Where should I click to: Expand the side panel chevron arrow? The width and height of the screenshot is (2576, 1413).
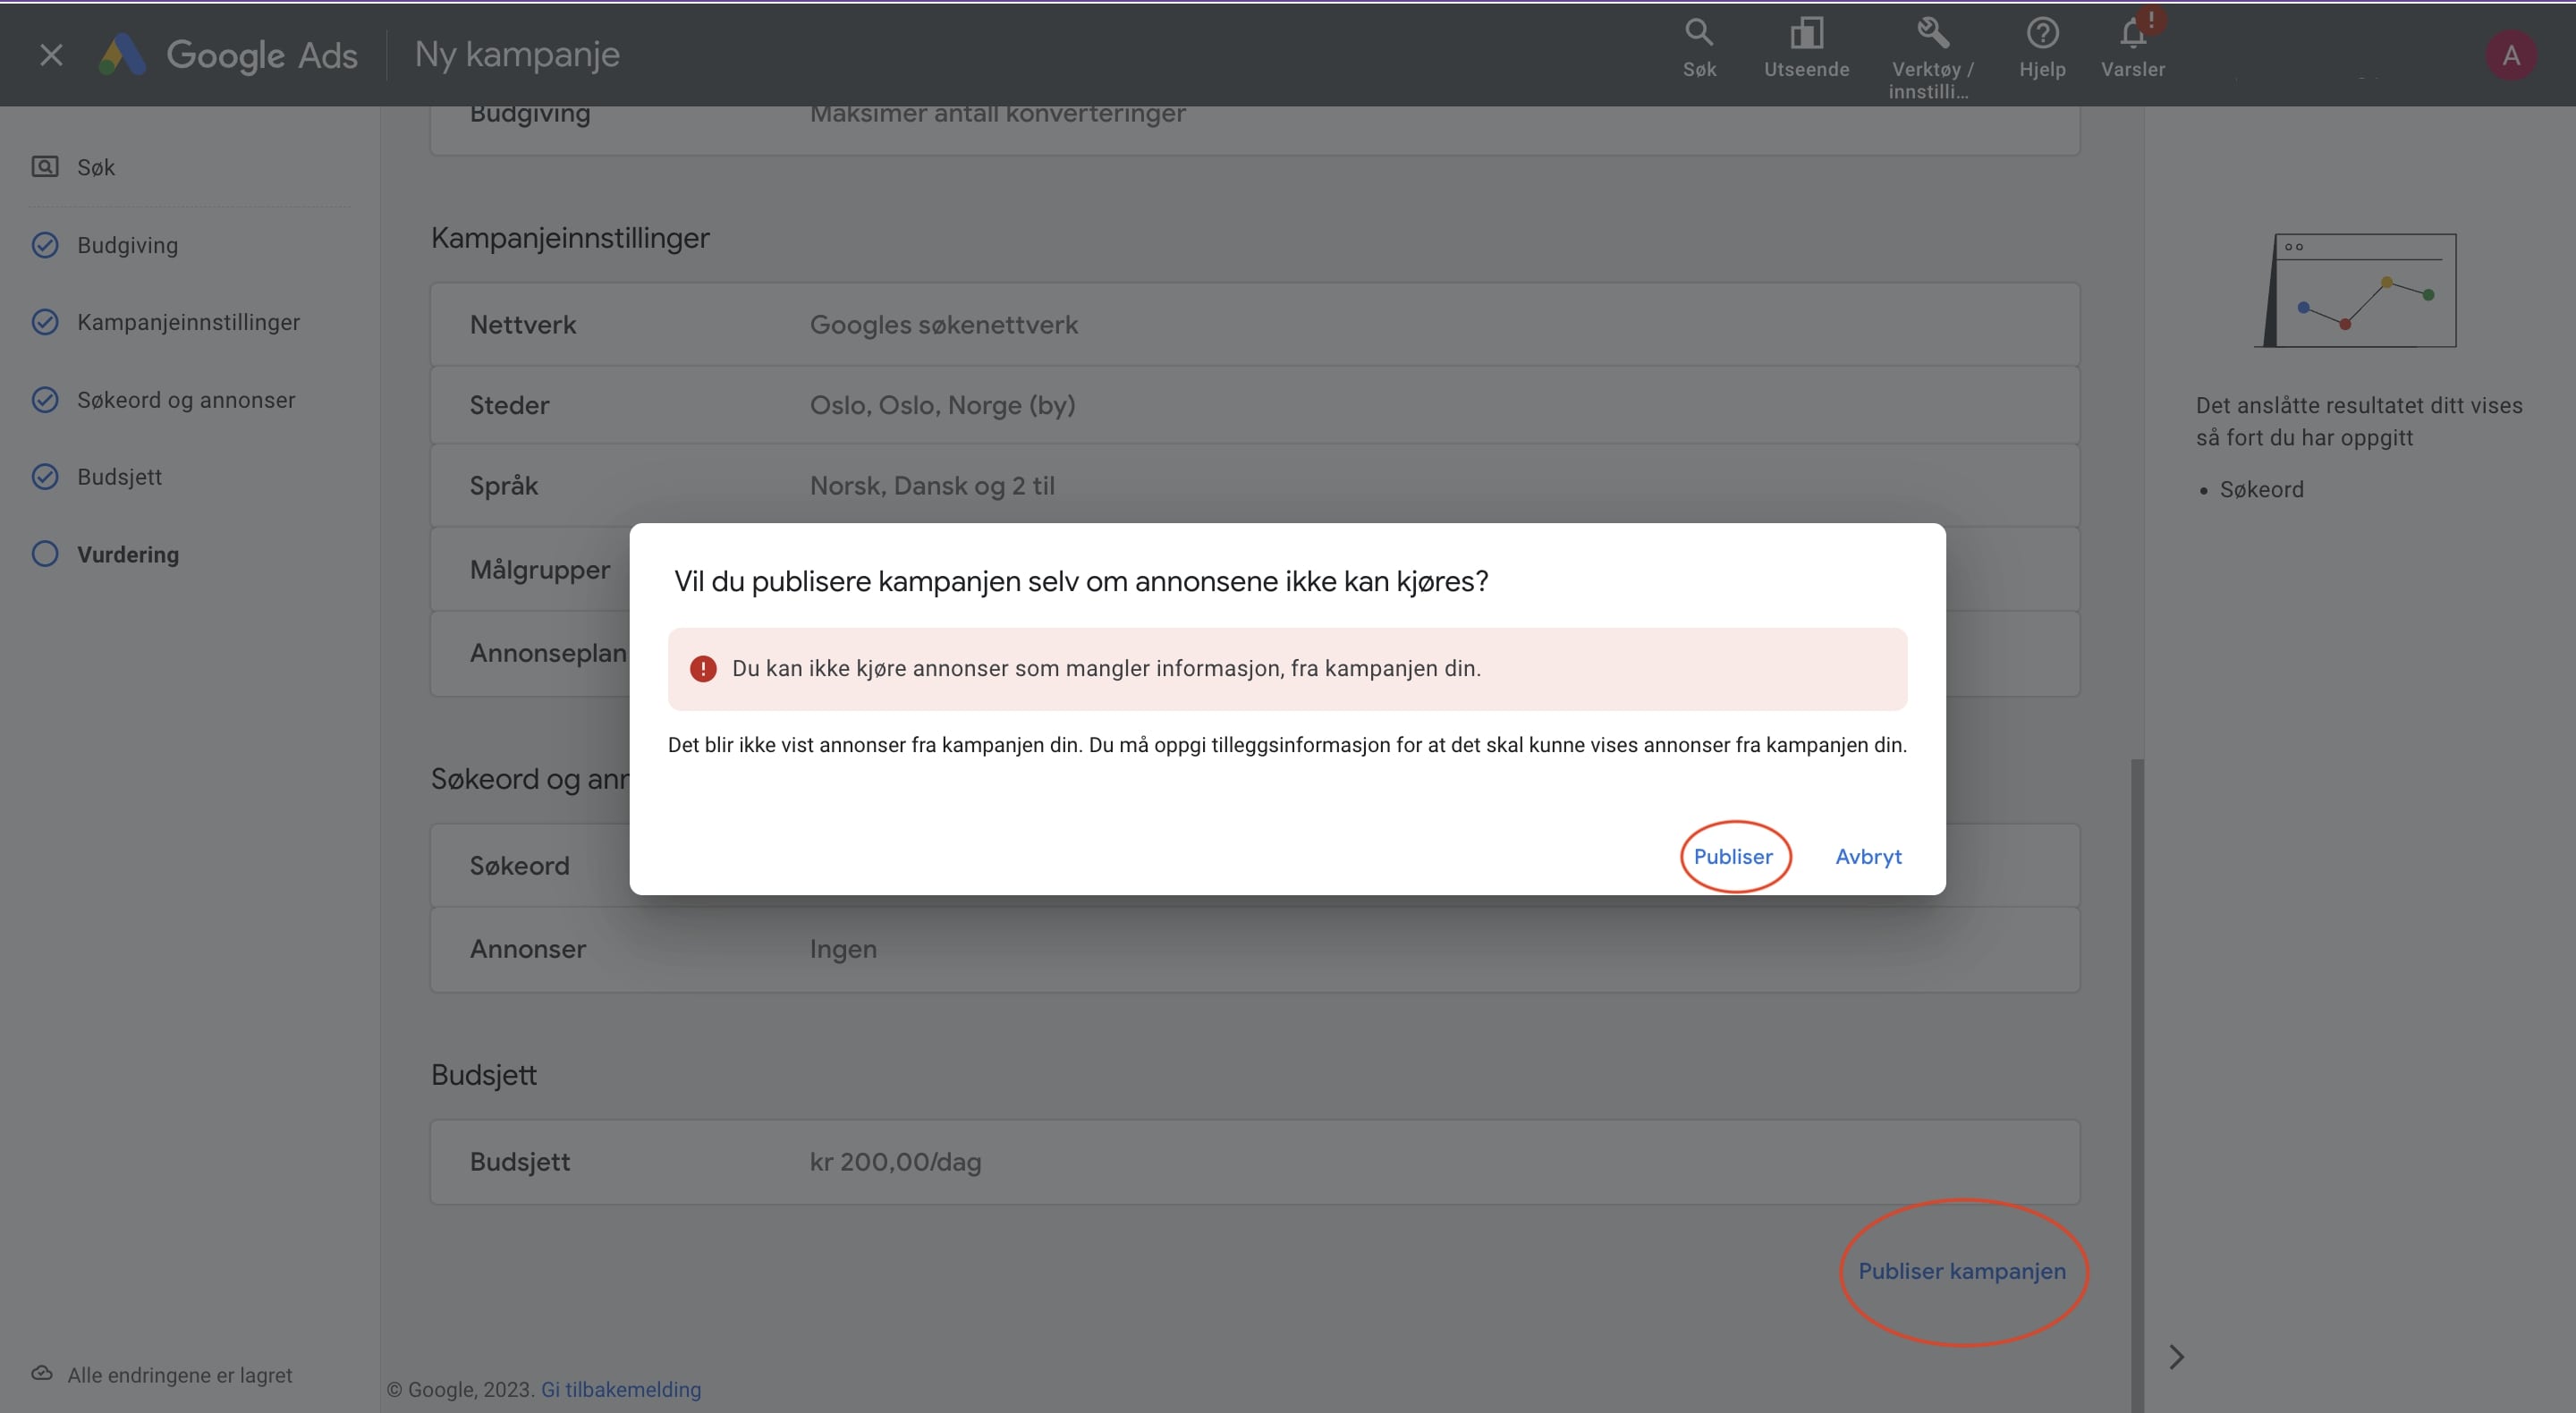point(2176,1357)
